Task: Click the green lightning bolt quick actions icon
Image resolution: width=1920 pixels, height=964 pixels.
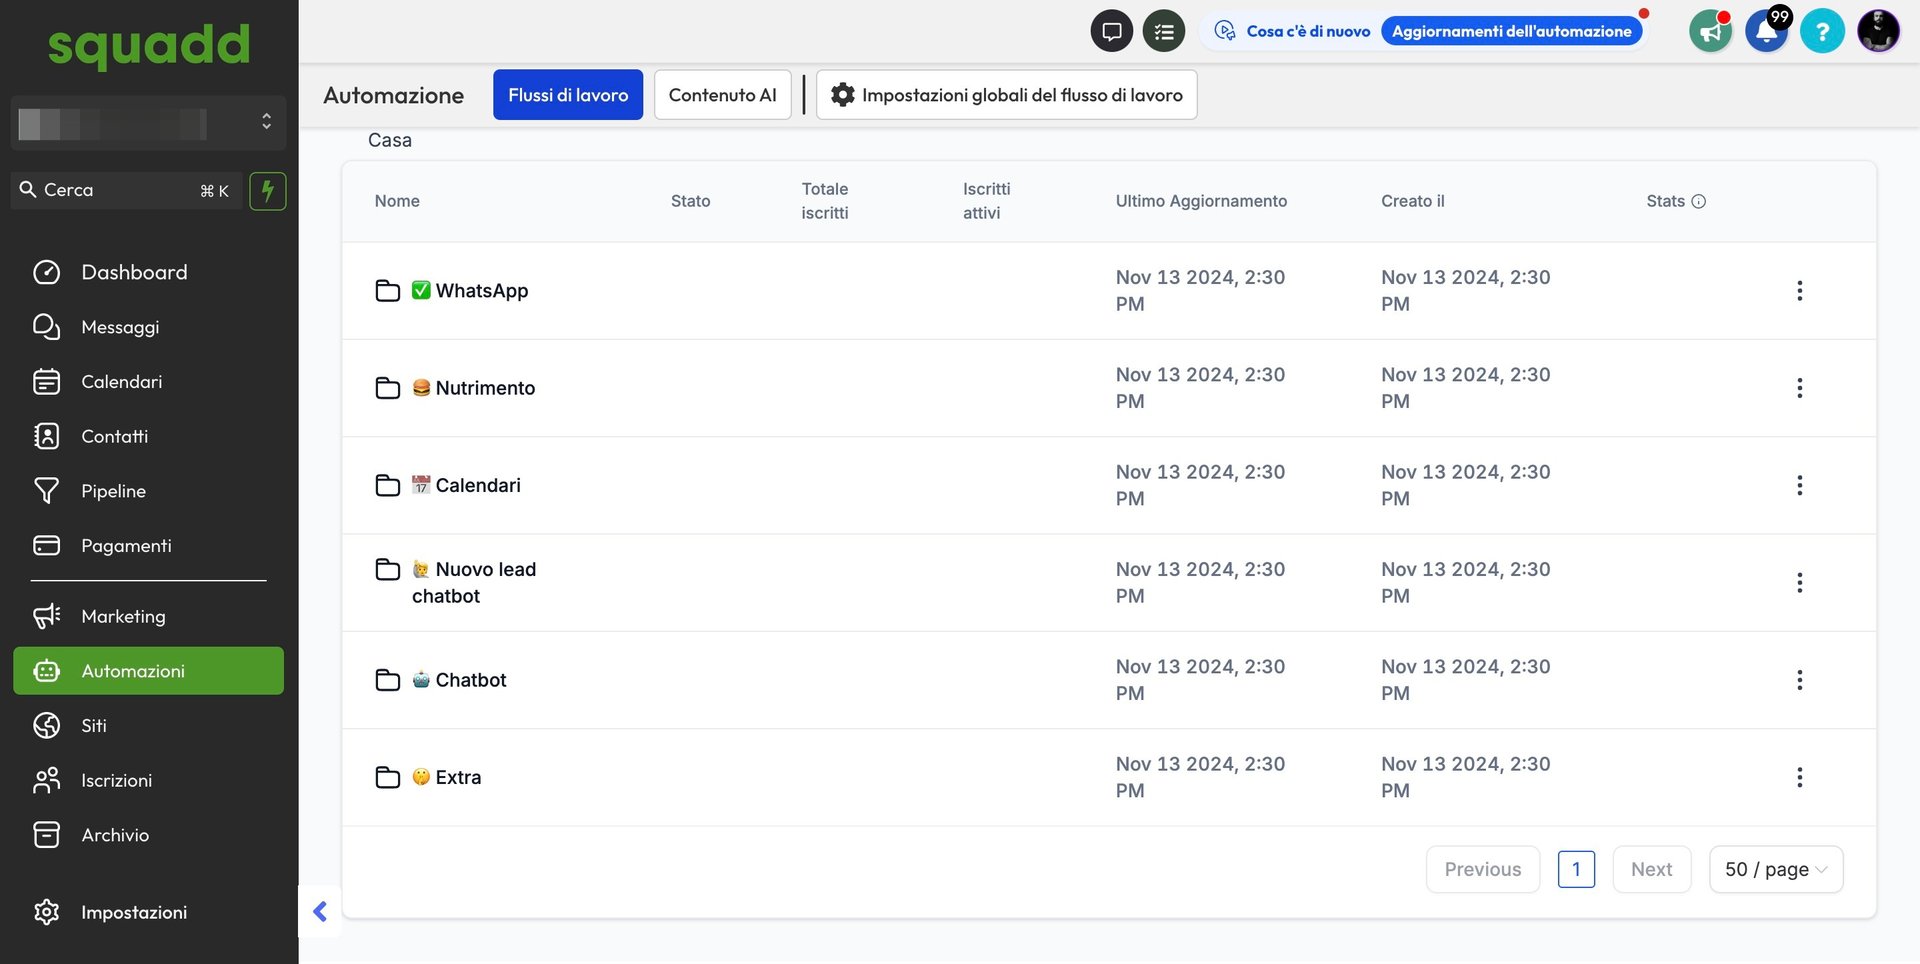Action: click(x=267, y=190)
